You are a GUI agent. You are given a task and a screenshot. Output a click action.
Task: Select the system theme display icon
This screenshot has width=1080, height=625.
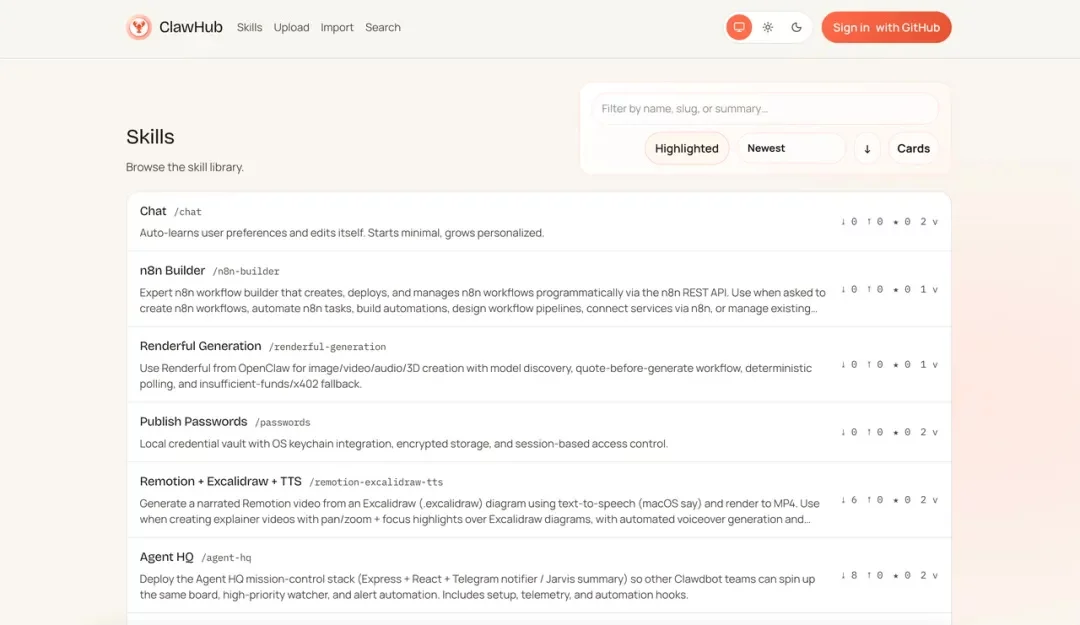tap(738, 27)
